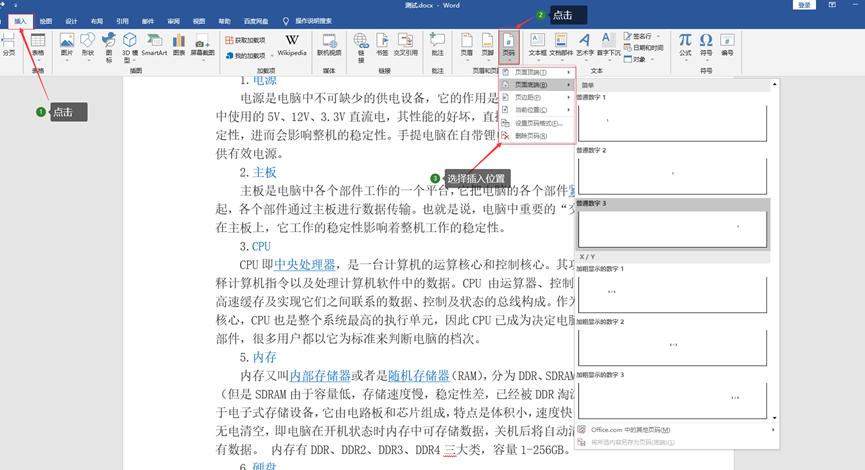Image resolution: width=865 pixels, height=470 pixels.
Task: Open 文档部件 quick parts
Action: click(561, 46)
